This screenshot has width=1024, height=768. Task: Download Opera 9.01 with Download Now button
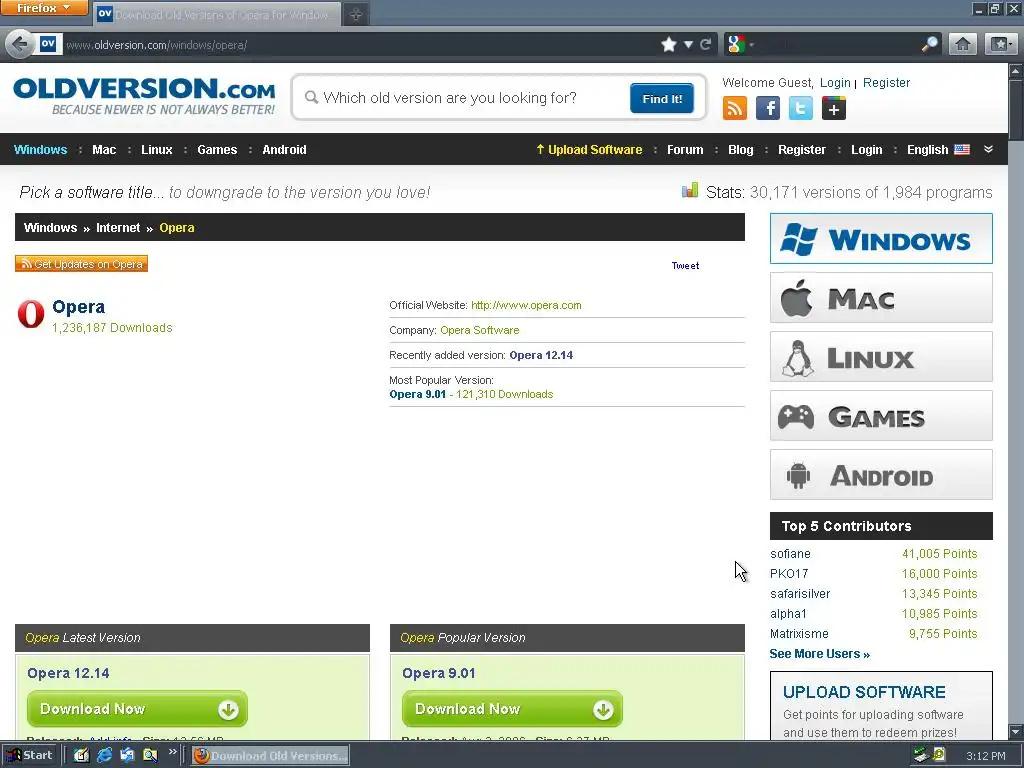512,709
